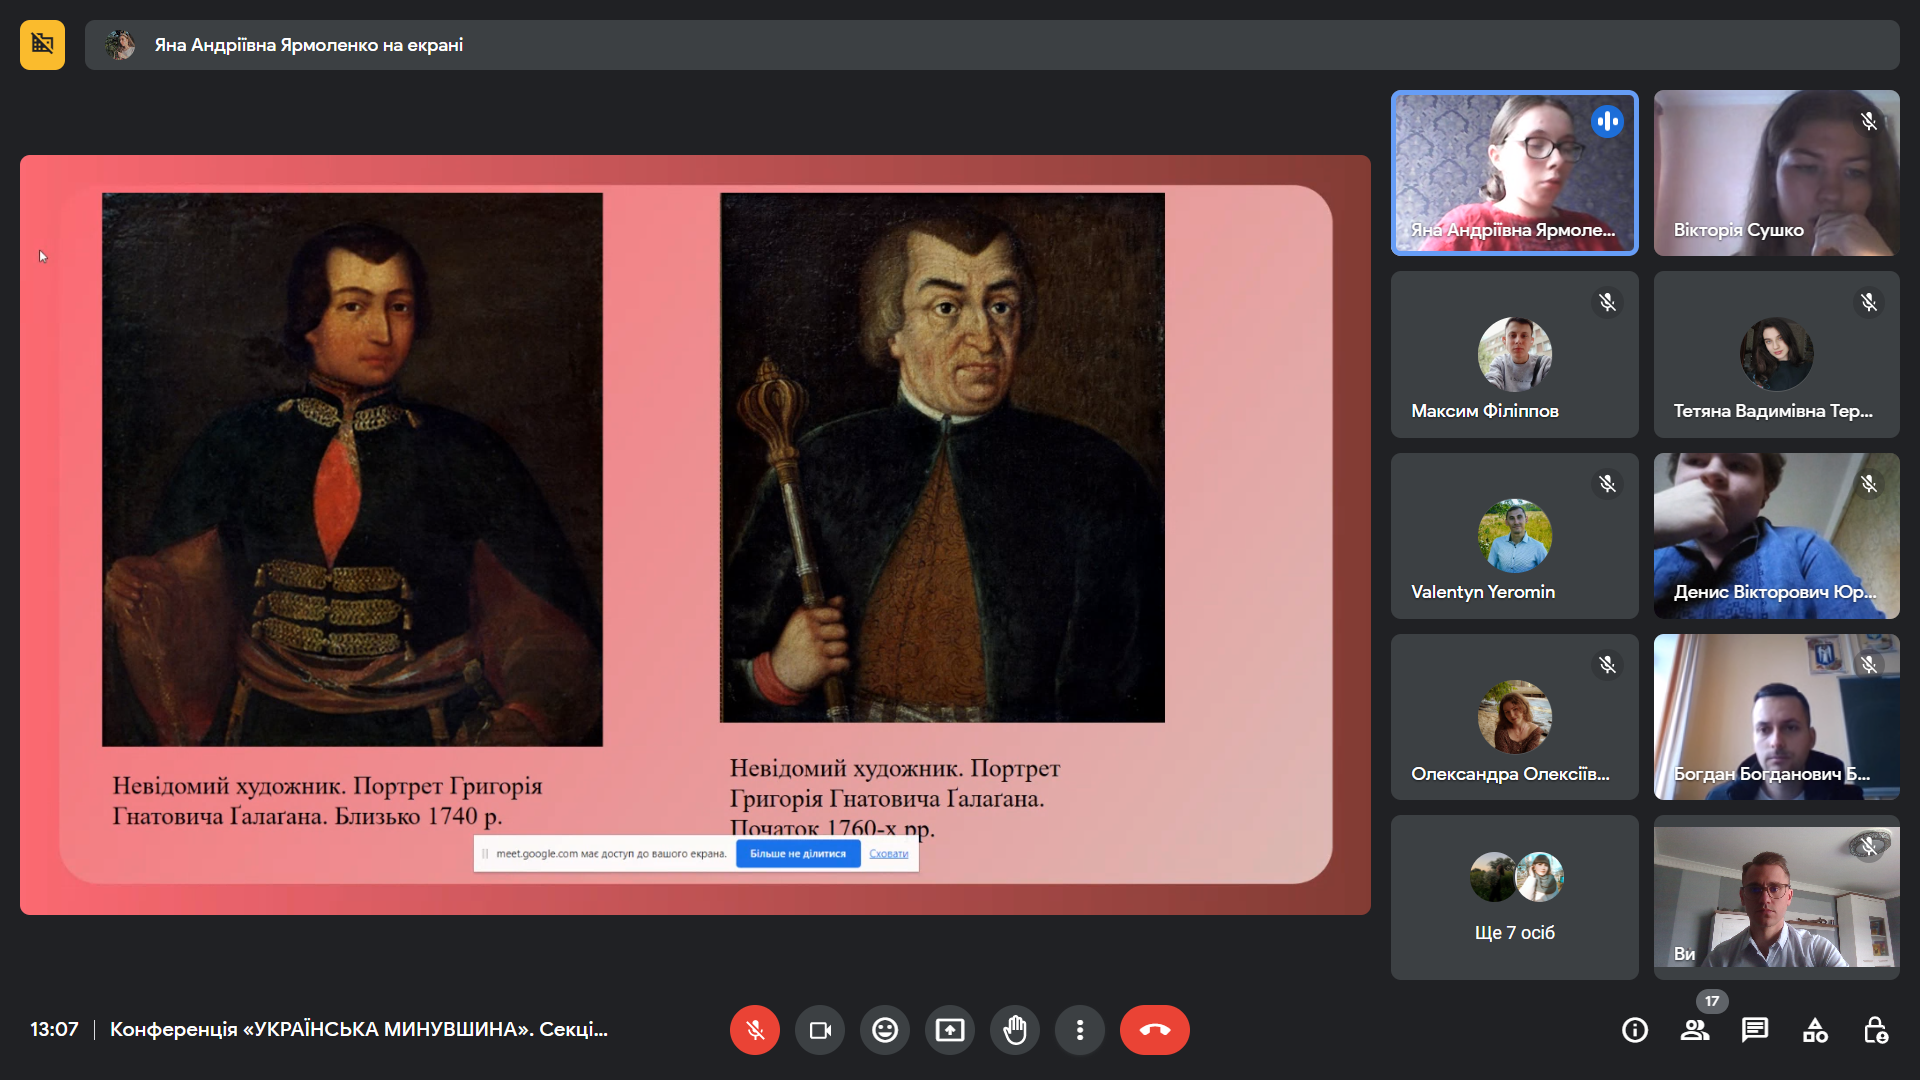This screenshot has width=1920, height=1080.
Task: Open emoji reactions panel
Action: click(885, 1030)
